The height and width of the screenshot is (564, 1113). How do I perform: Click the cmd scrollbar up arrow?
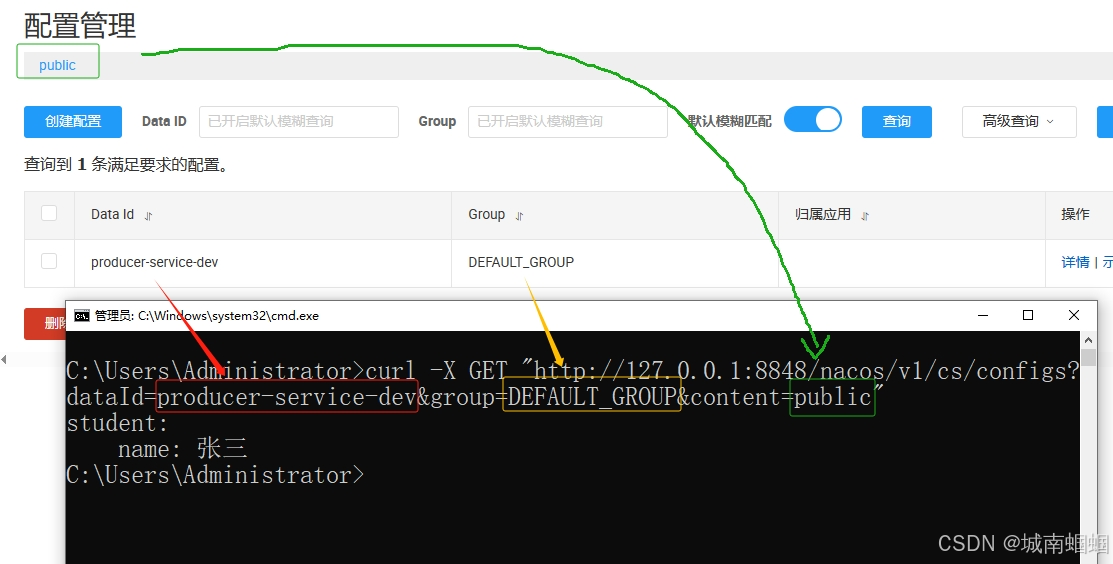point(1088,341)
